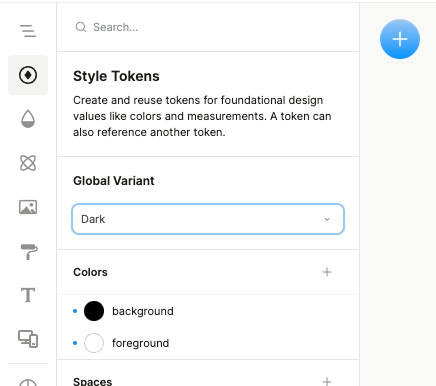
Task: Select the Style Tokens sidebar icon
Action: 28,75
